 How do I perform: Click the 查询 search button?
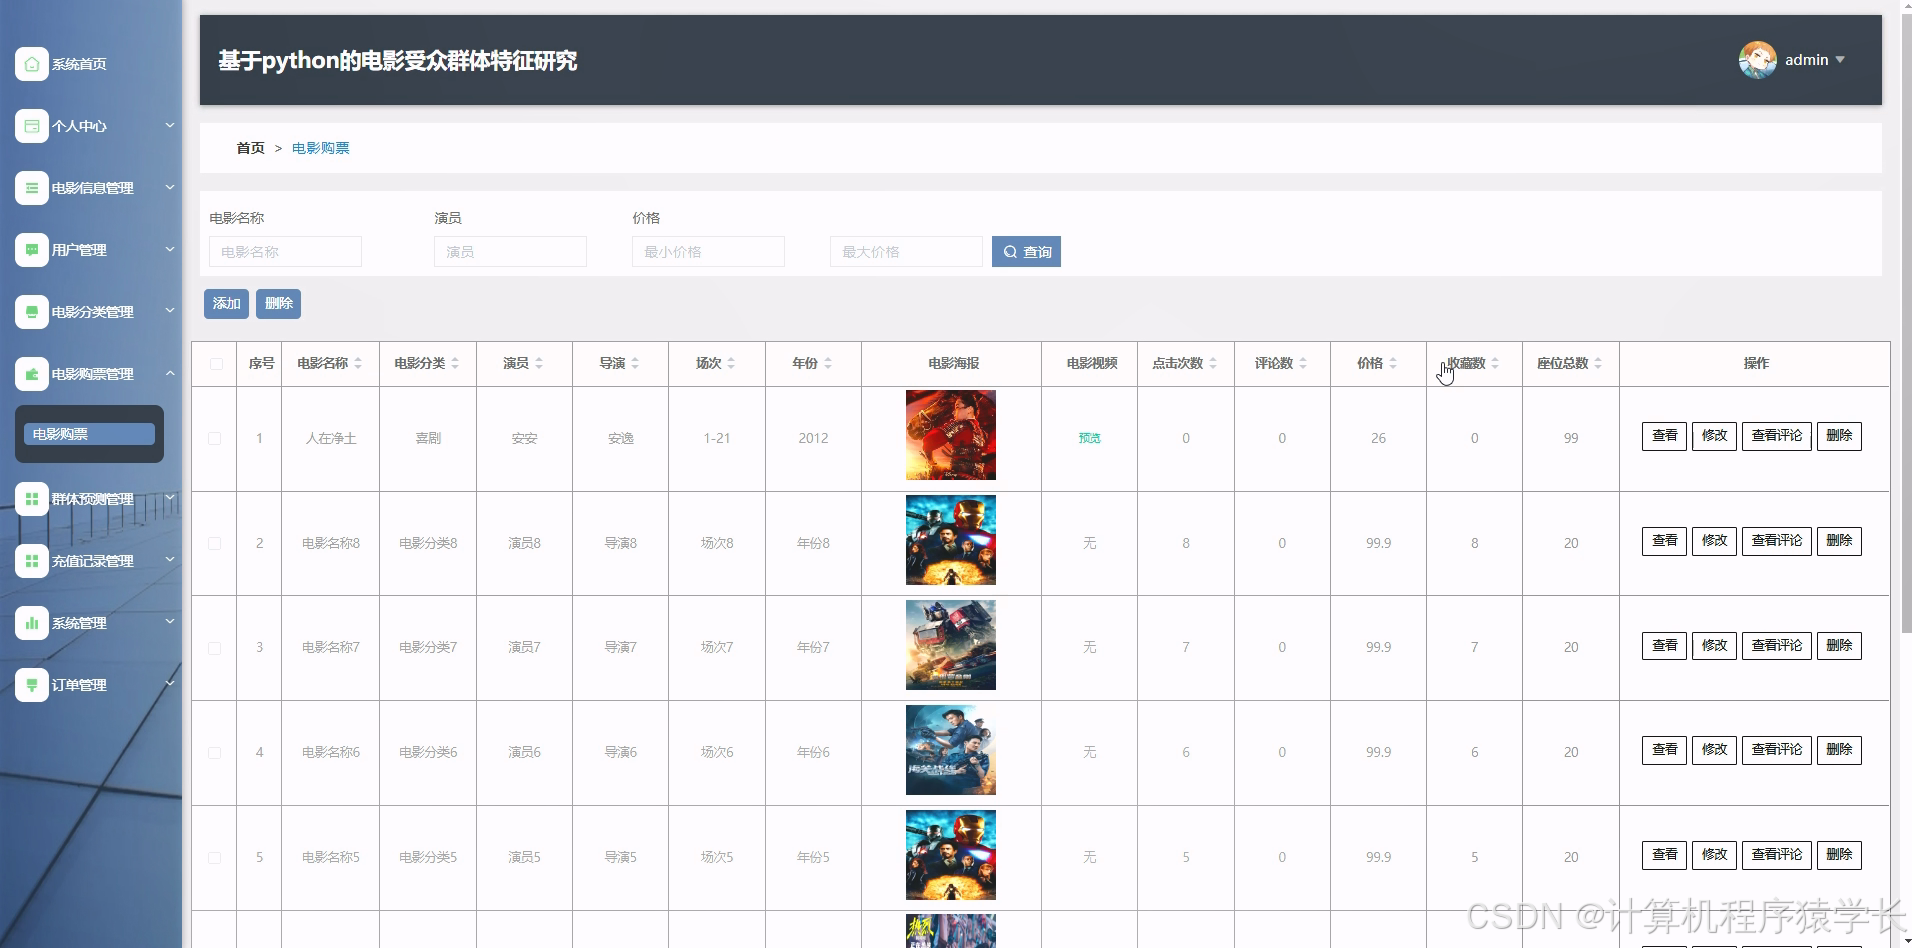pos(1026,252)
